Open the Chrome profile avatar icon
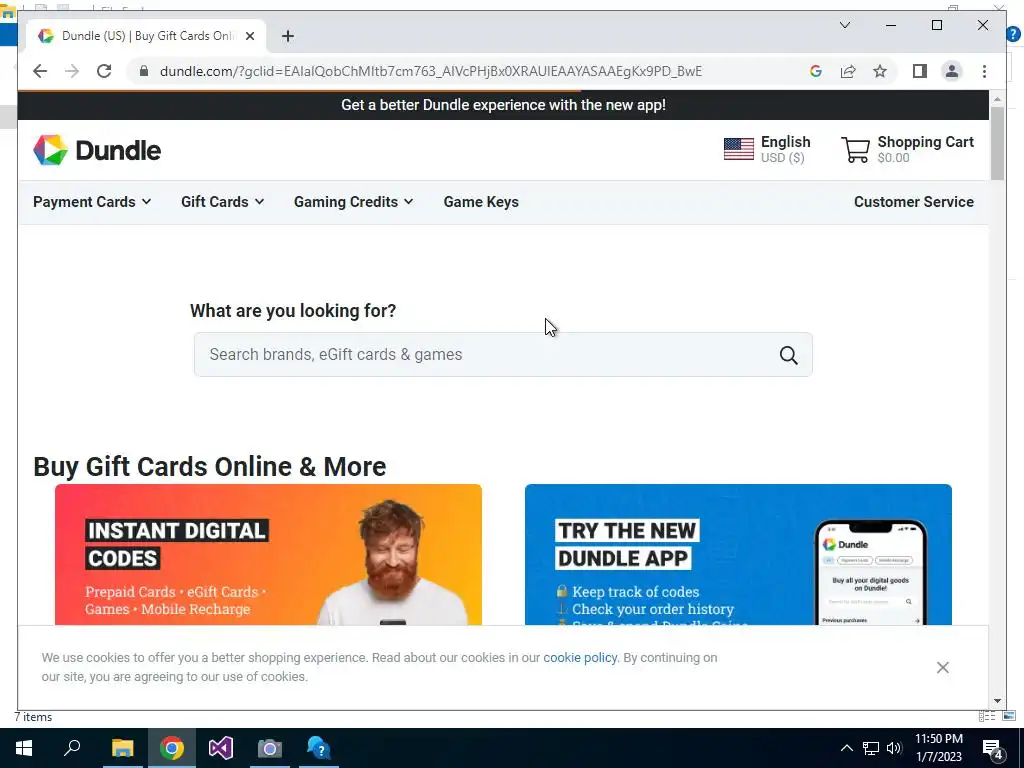The width and height of the screenshot is (1024, 768). click(952, 71)
